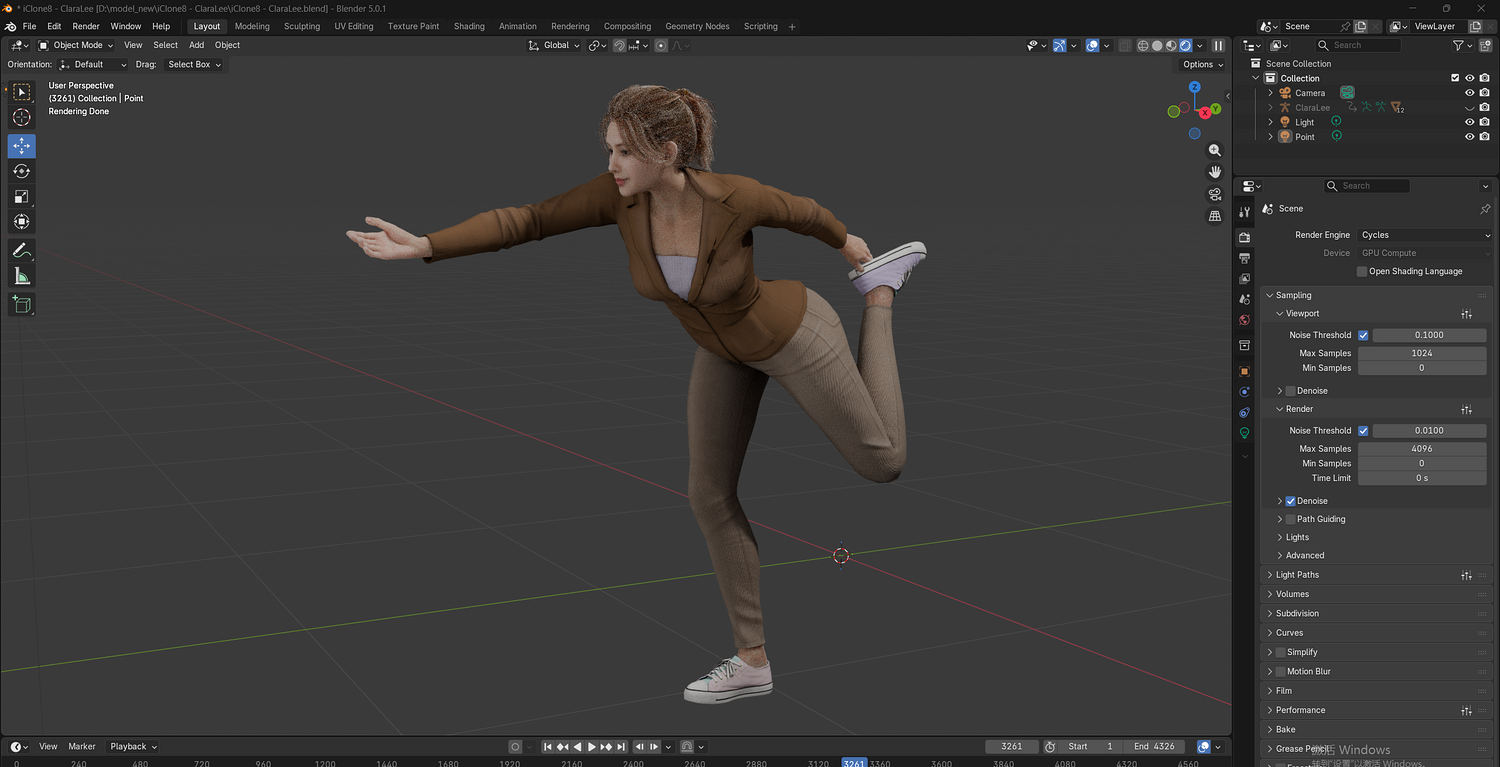Open the World properties tab
The width and height of the screenshot is (1500, 767).
tap(1245, 320)
